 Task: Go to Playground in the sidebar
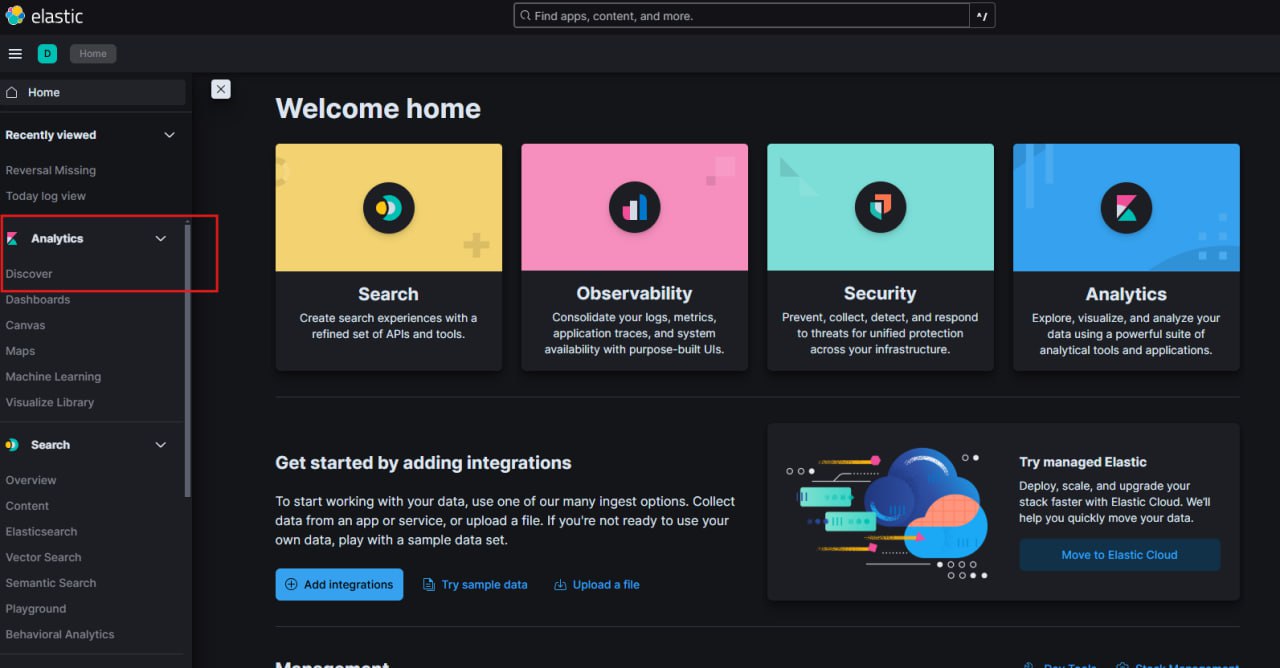[x=36, y=609]
